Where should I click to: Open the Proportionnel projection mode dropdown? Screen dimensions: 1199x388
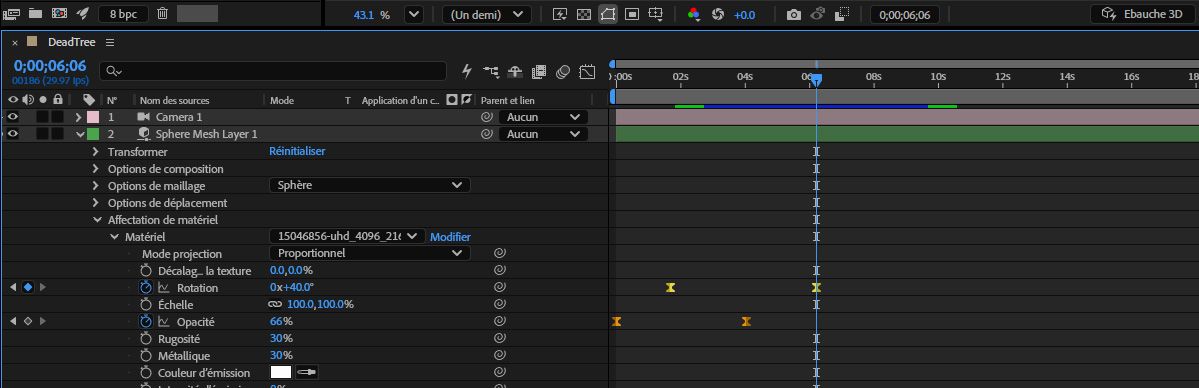pos(370,253)
